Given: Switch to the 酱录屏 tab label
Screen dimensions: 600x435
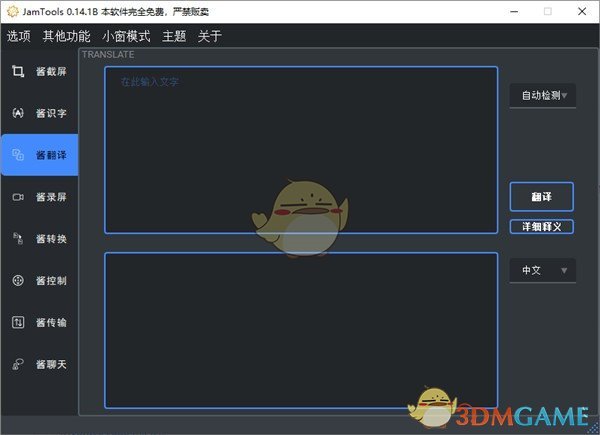Looking at the screenshot, I should (x=51, y=197).
